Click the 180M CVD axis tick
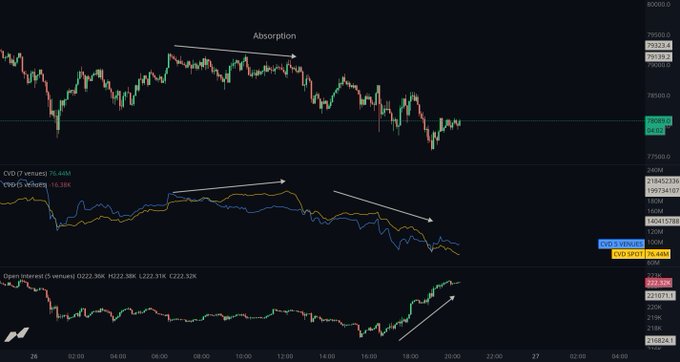The image size is (680, 362). tap(655, 201)
